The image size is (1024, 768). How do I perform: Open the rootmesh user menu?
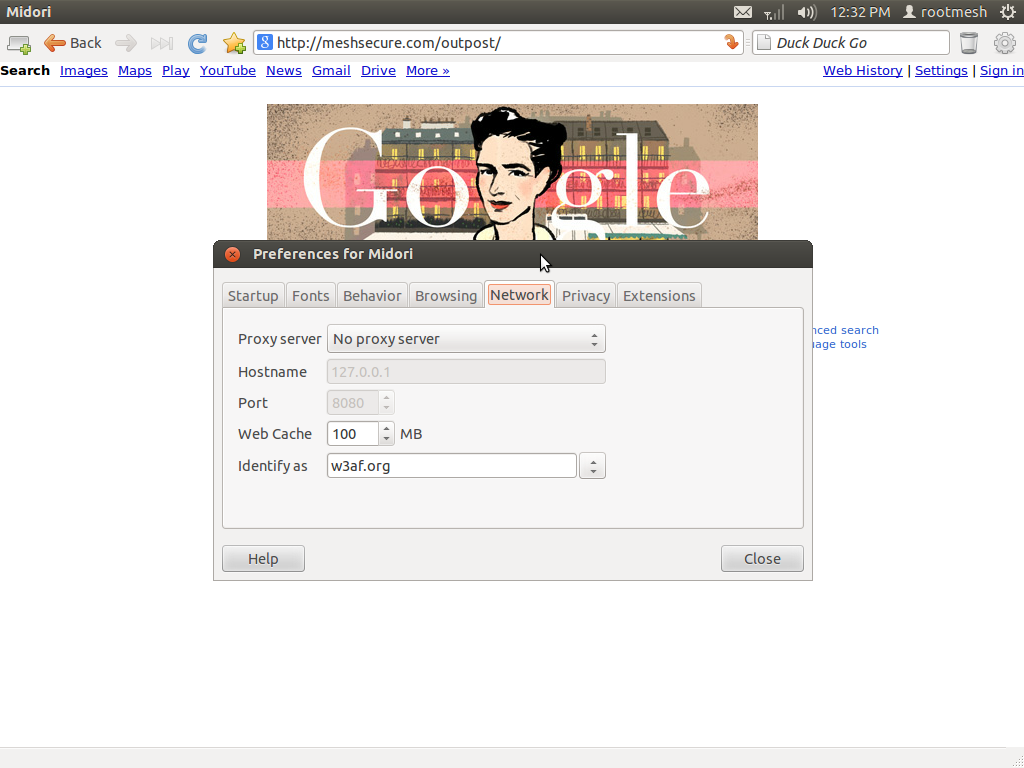coord(945,12)
